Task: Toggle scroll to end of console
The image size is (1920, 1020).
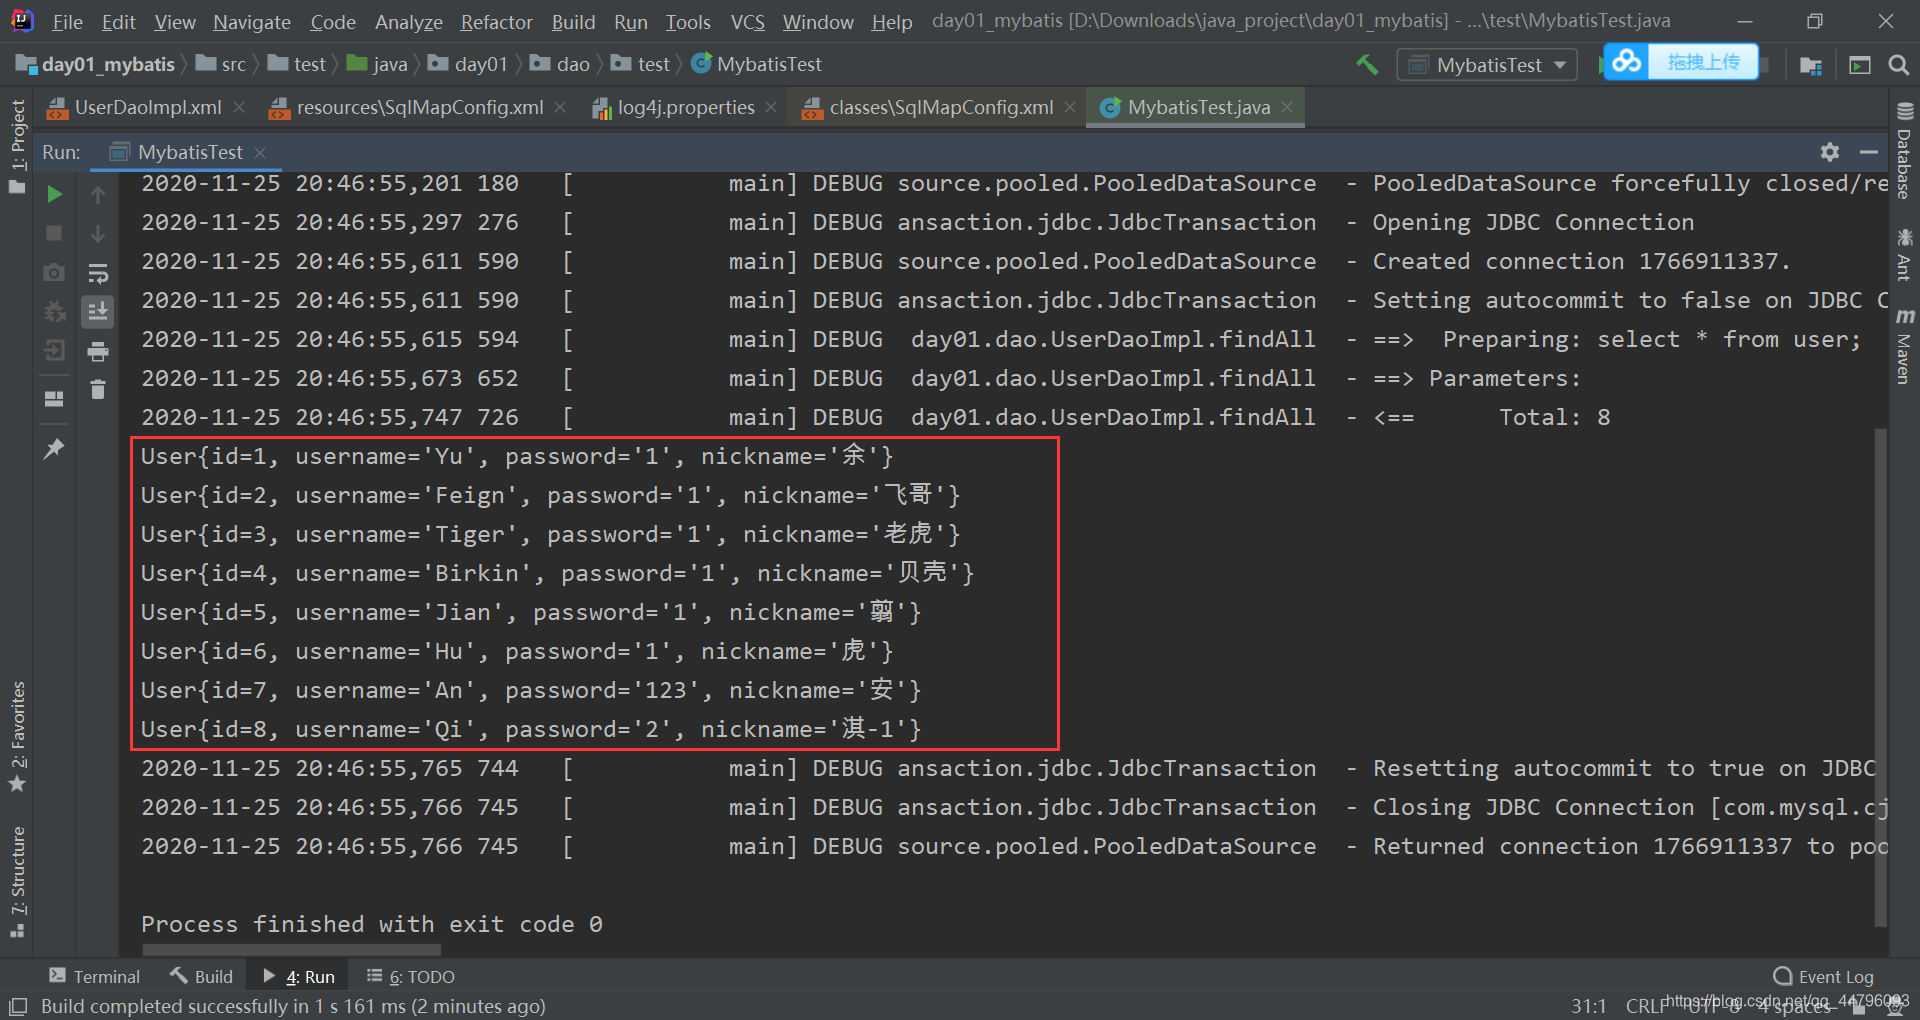Action: [98, 312]
